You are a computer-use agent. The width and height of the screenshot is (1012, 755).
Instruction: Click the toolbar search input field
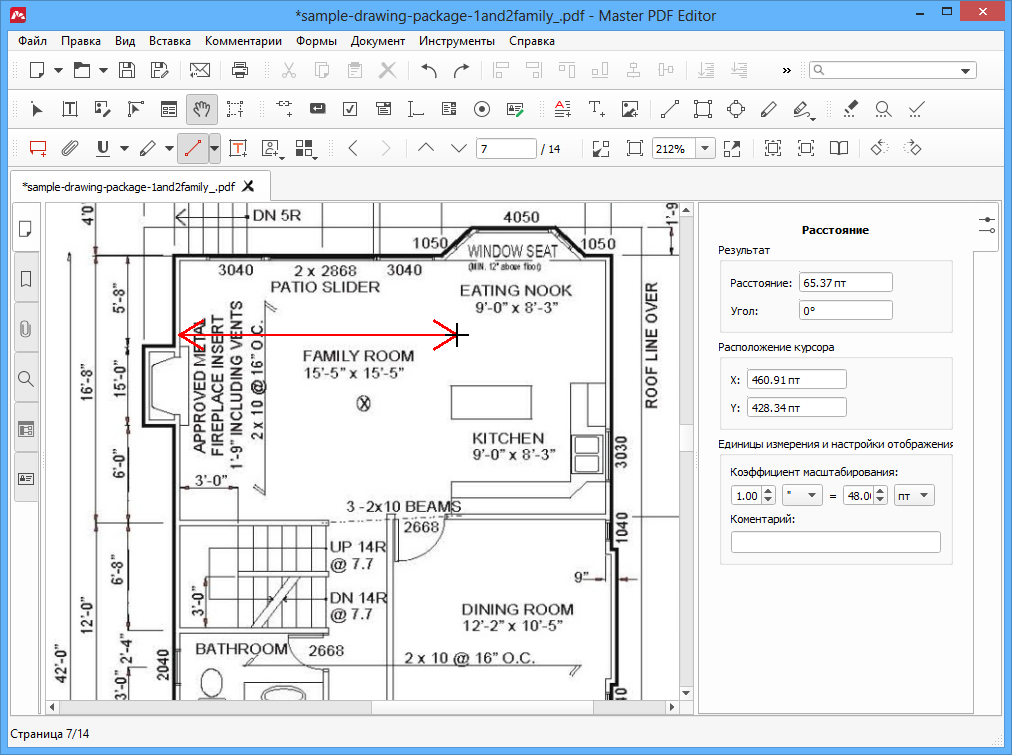tap(893, 70)
